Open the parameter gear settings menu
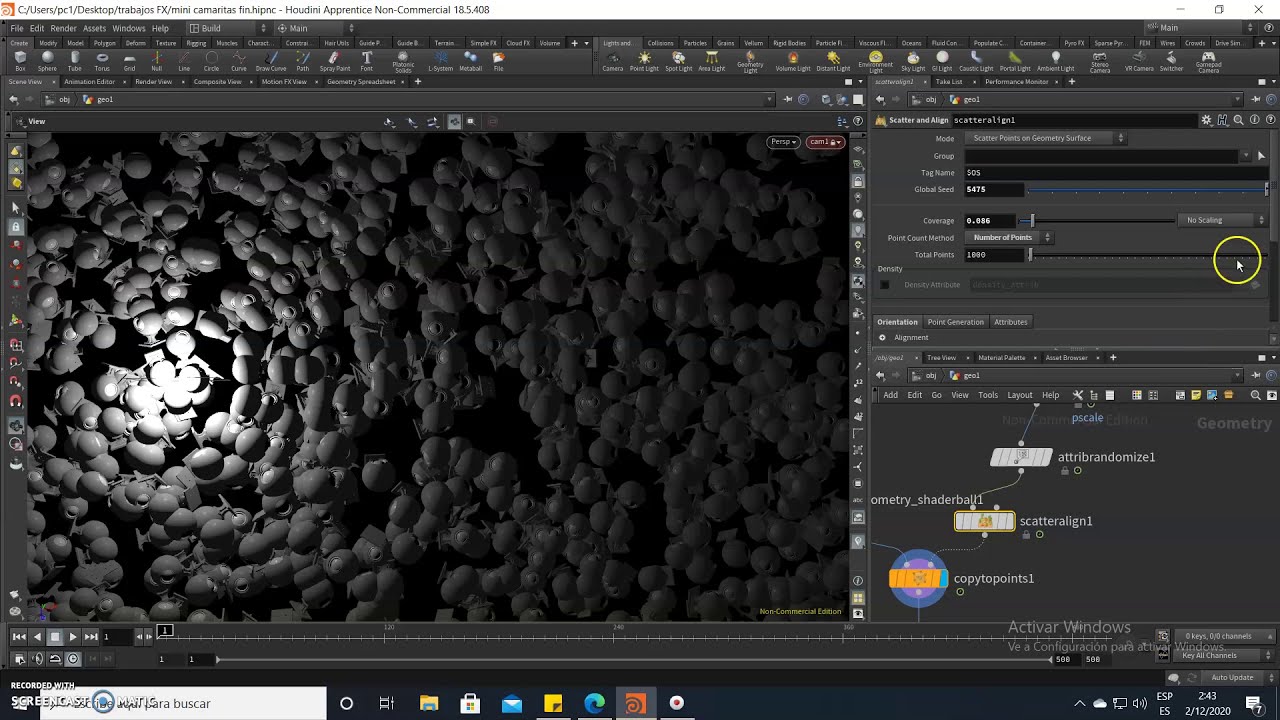 (x=1207, y=120)
